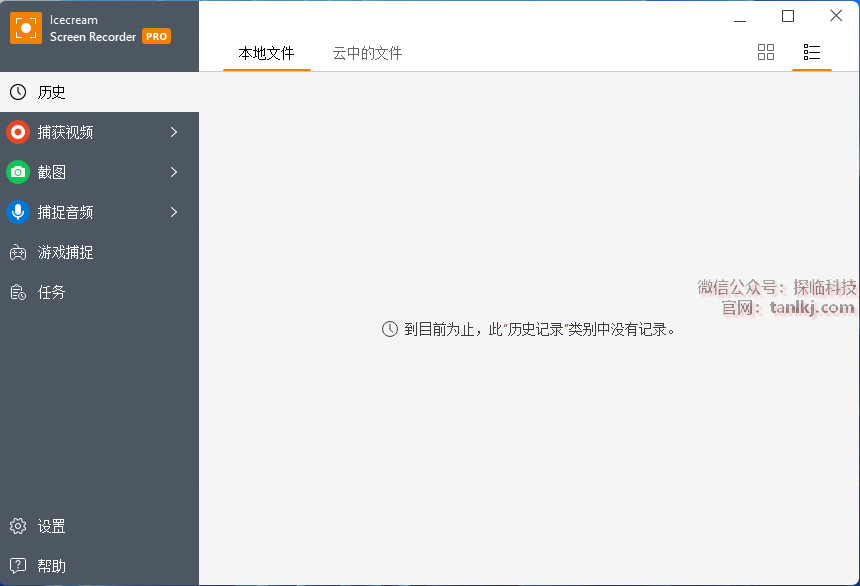Open 游戏捕捉 game capture mode

(x=65, y=252)
